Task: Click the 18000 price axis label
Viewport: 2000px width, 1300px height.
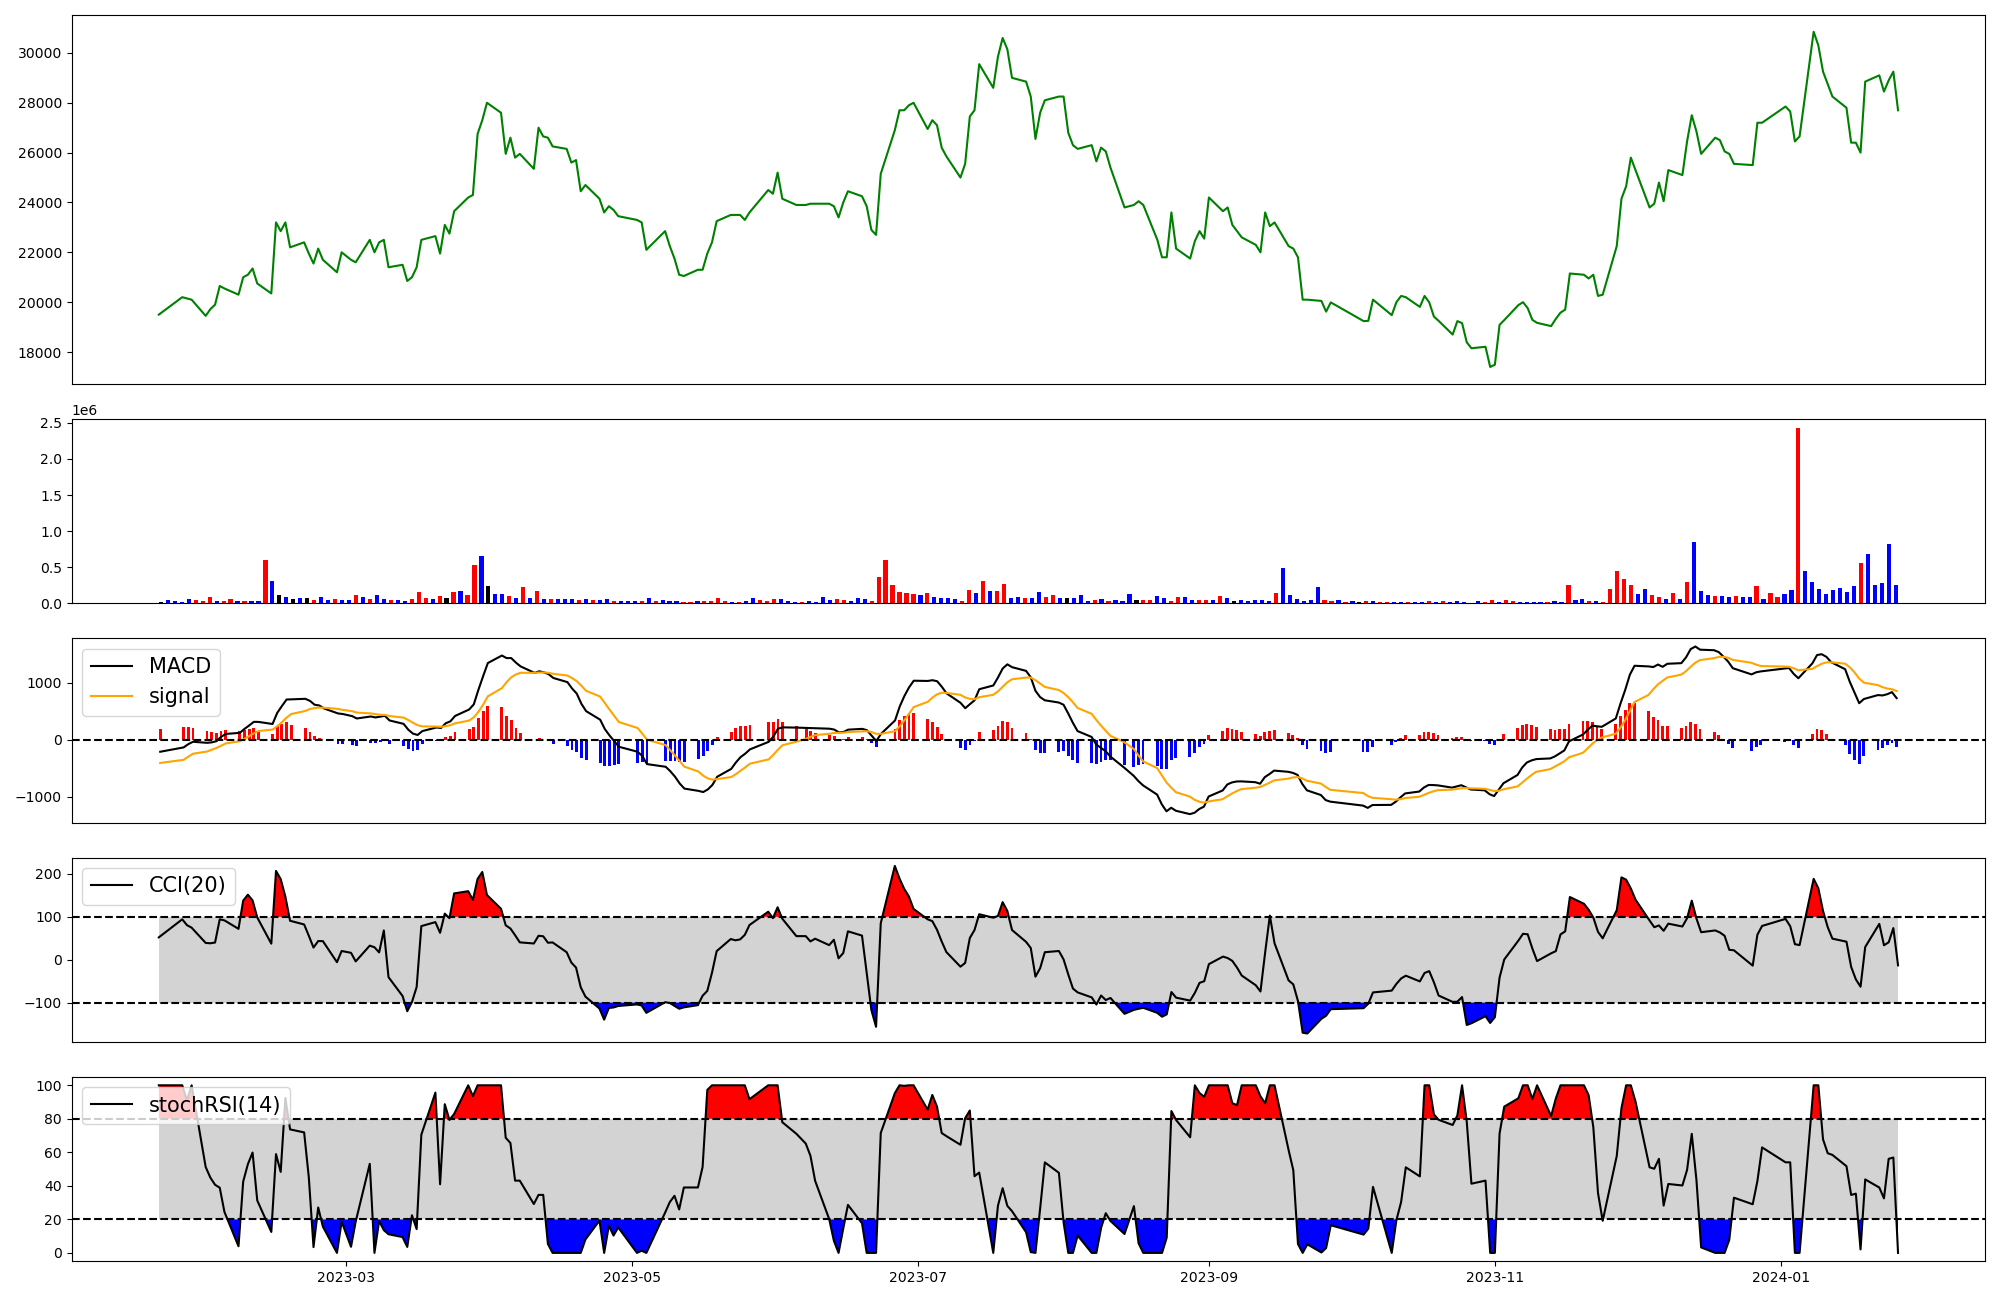Action: click(40, 353)
